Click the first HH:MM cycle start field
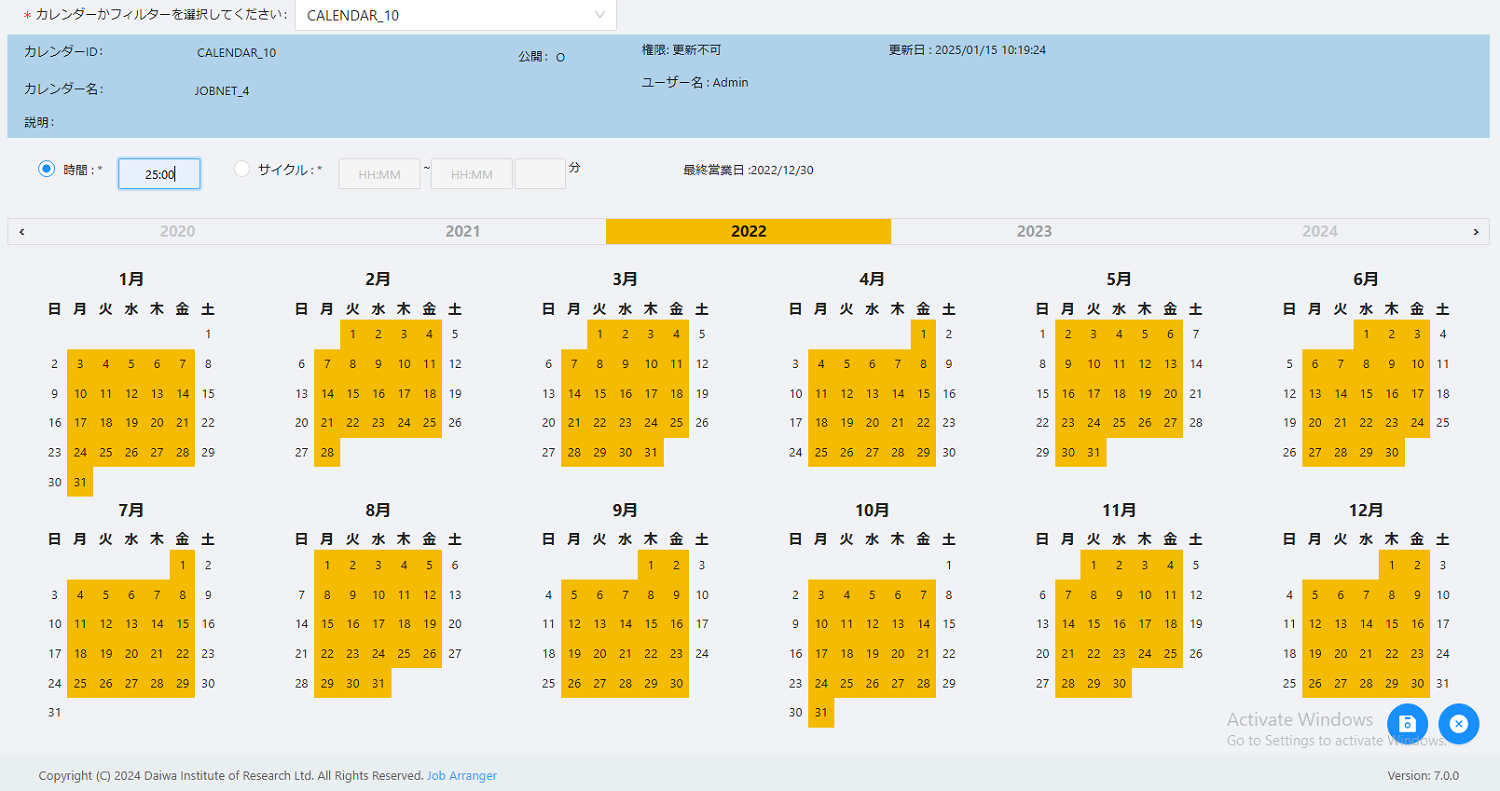The height and width of the screenshot is (791, 1500). point(379,173)
